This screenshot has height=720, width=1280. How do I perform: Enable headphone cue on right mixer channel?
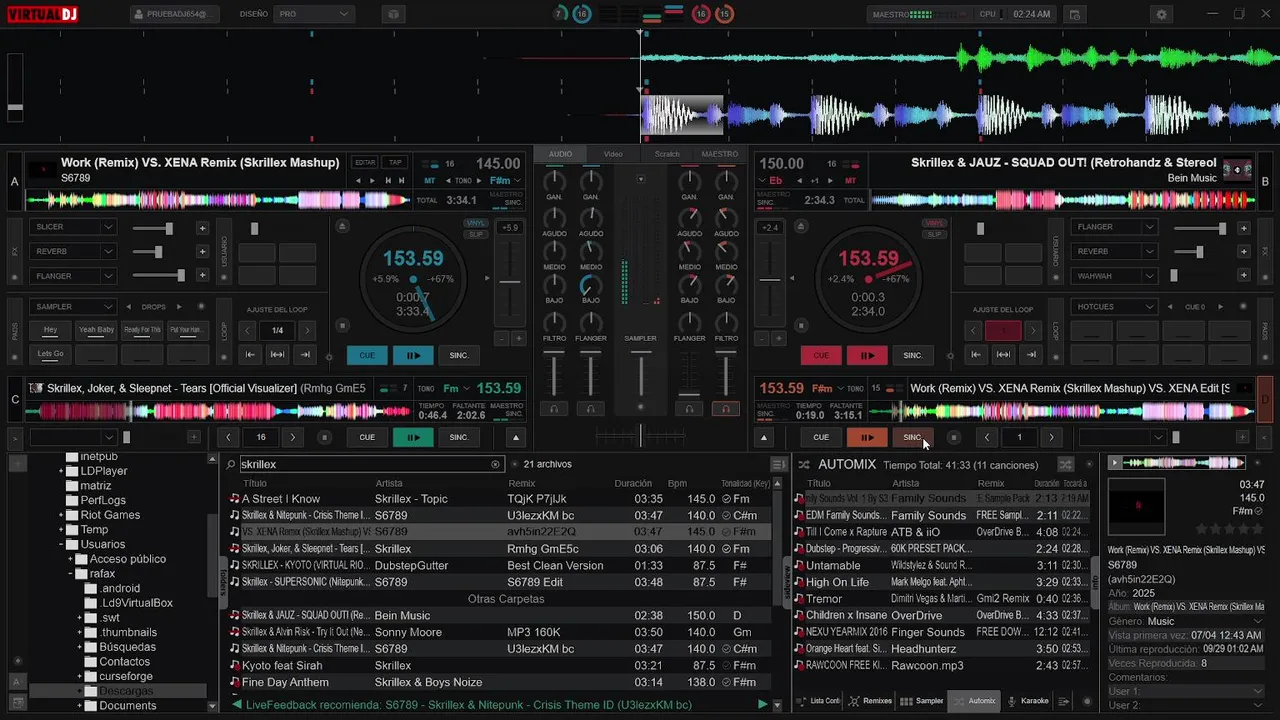click(726, 408)
